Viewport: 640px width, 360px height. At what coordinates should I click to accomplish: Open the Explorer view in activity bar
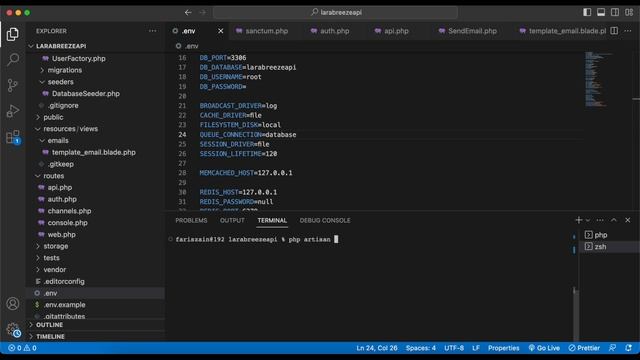click(x=13, y=34)
